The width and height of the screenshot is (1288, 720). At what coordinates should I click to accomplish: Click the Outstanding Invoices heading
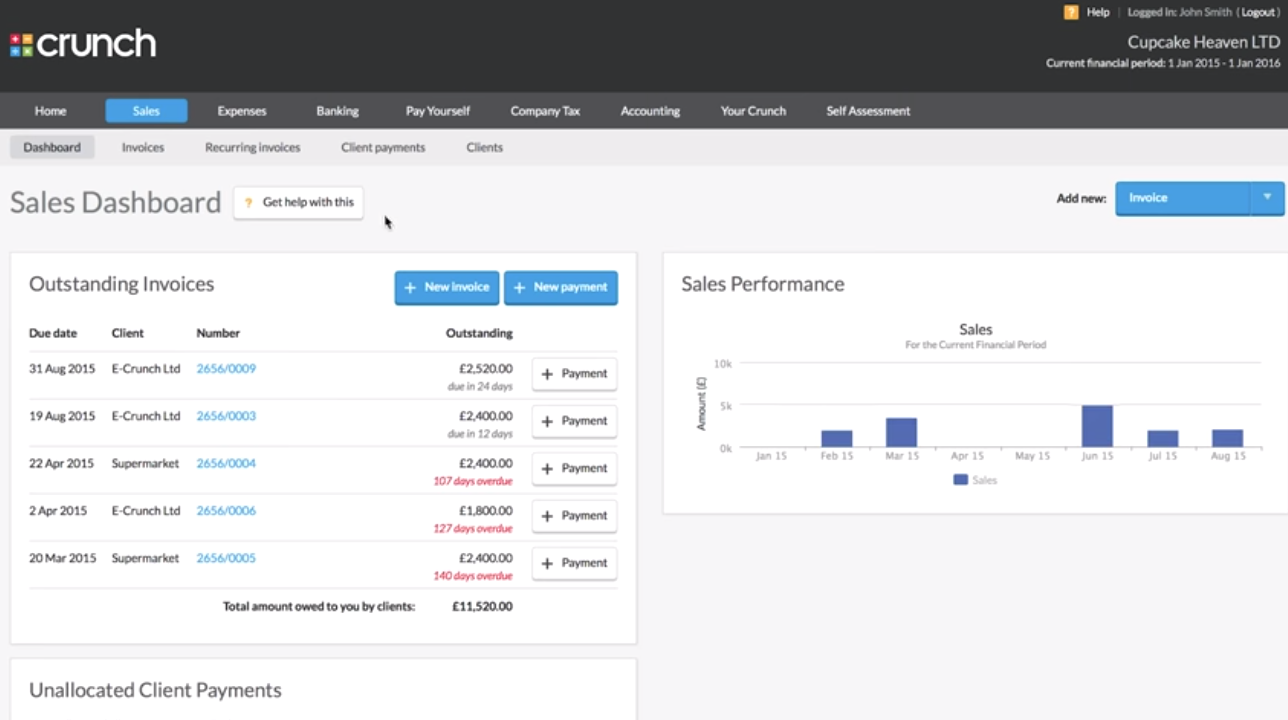122,284
